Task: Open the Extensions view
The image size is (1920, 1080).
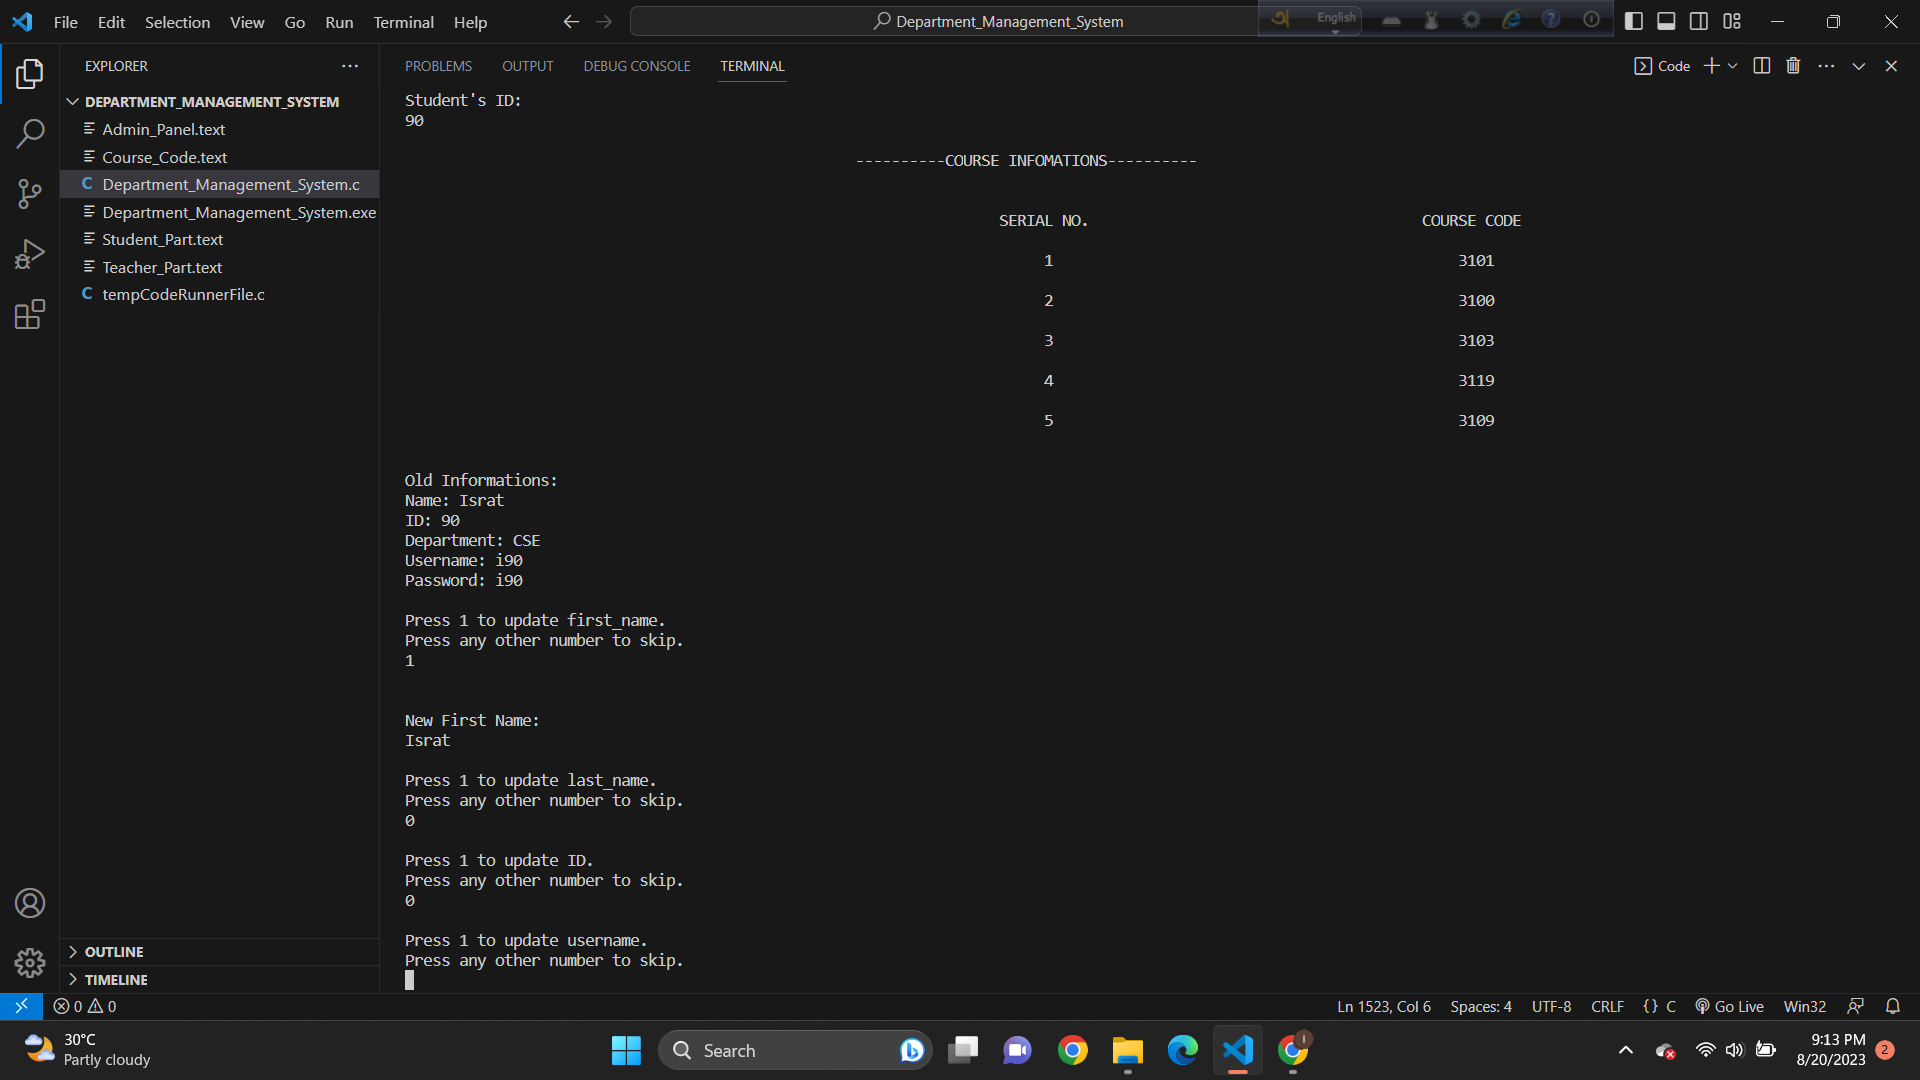Action: (x=30, y=313)
